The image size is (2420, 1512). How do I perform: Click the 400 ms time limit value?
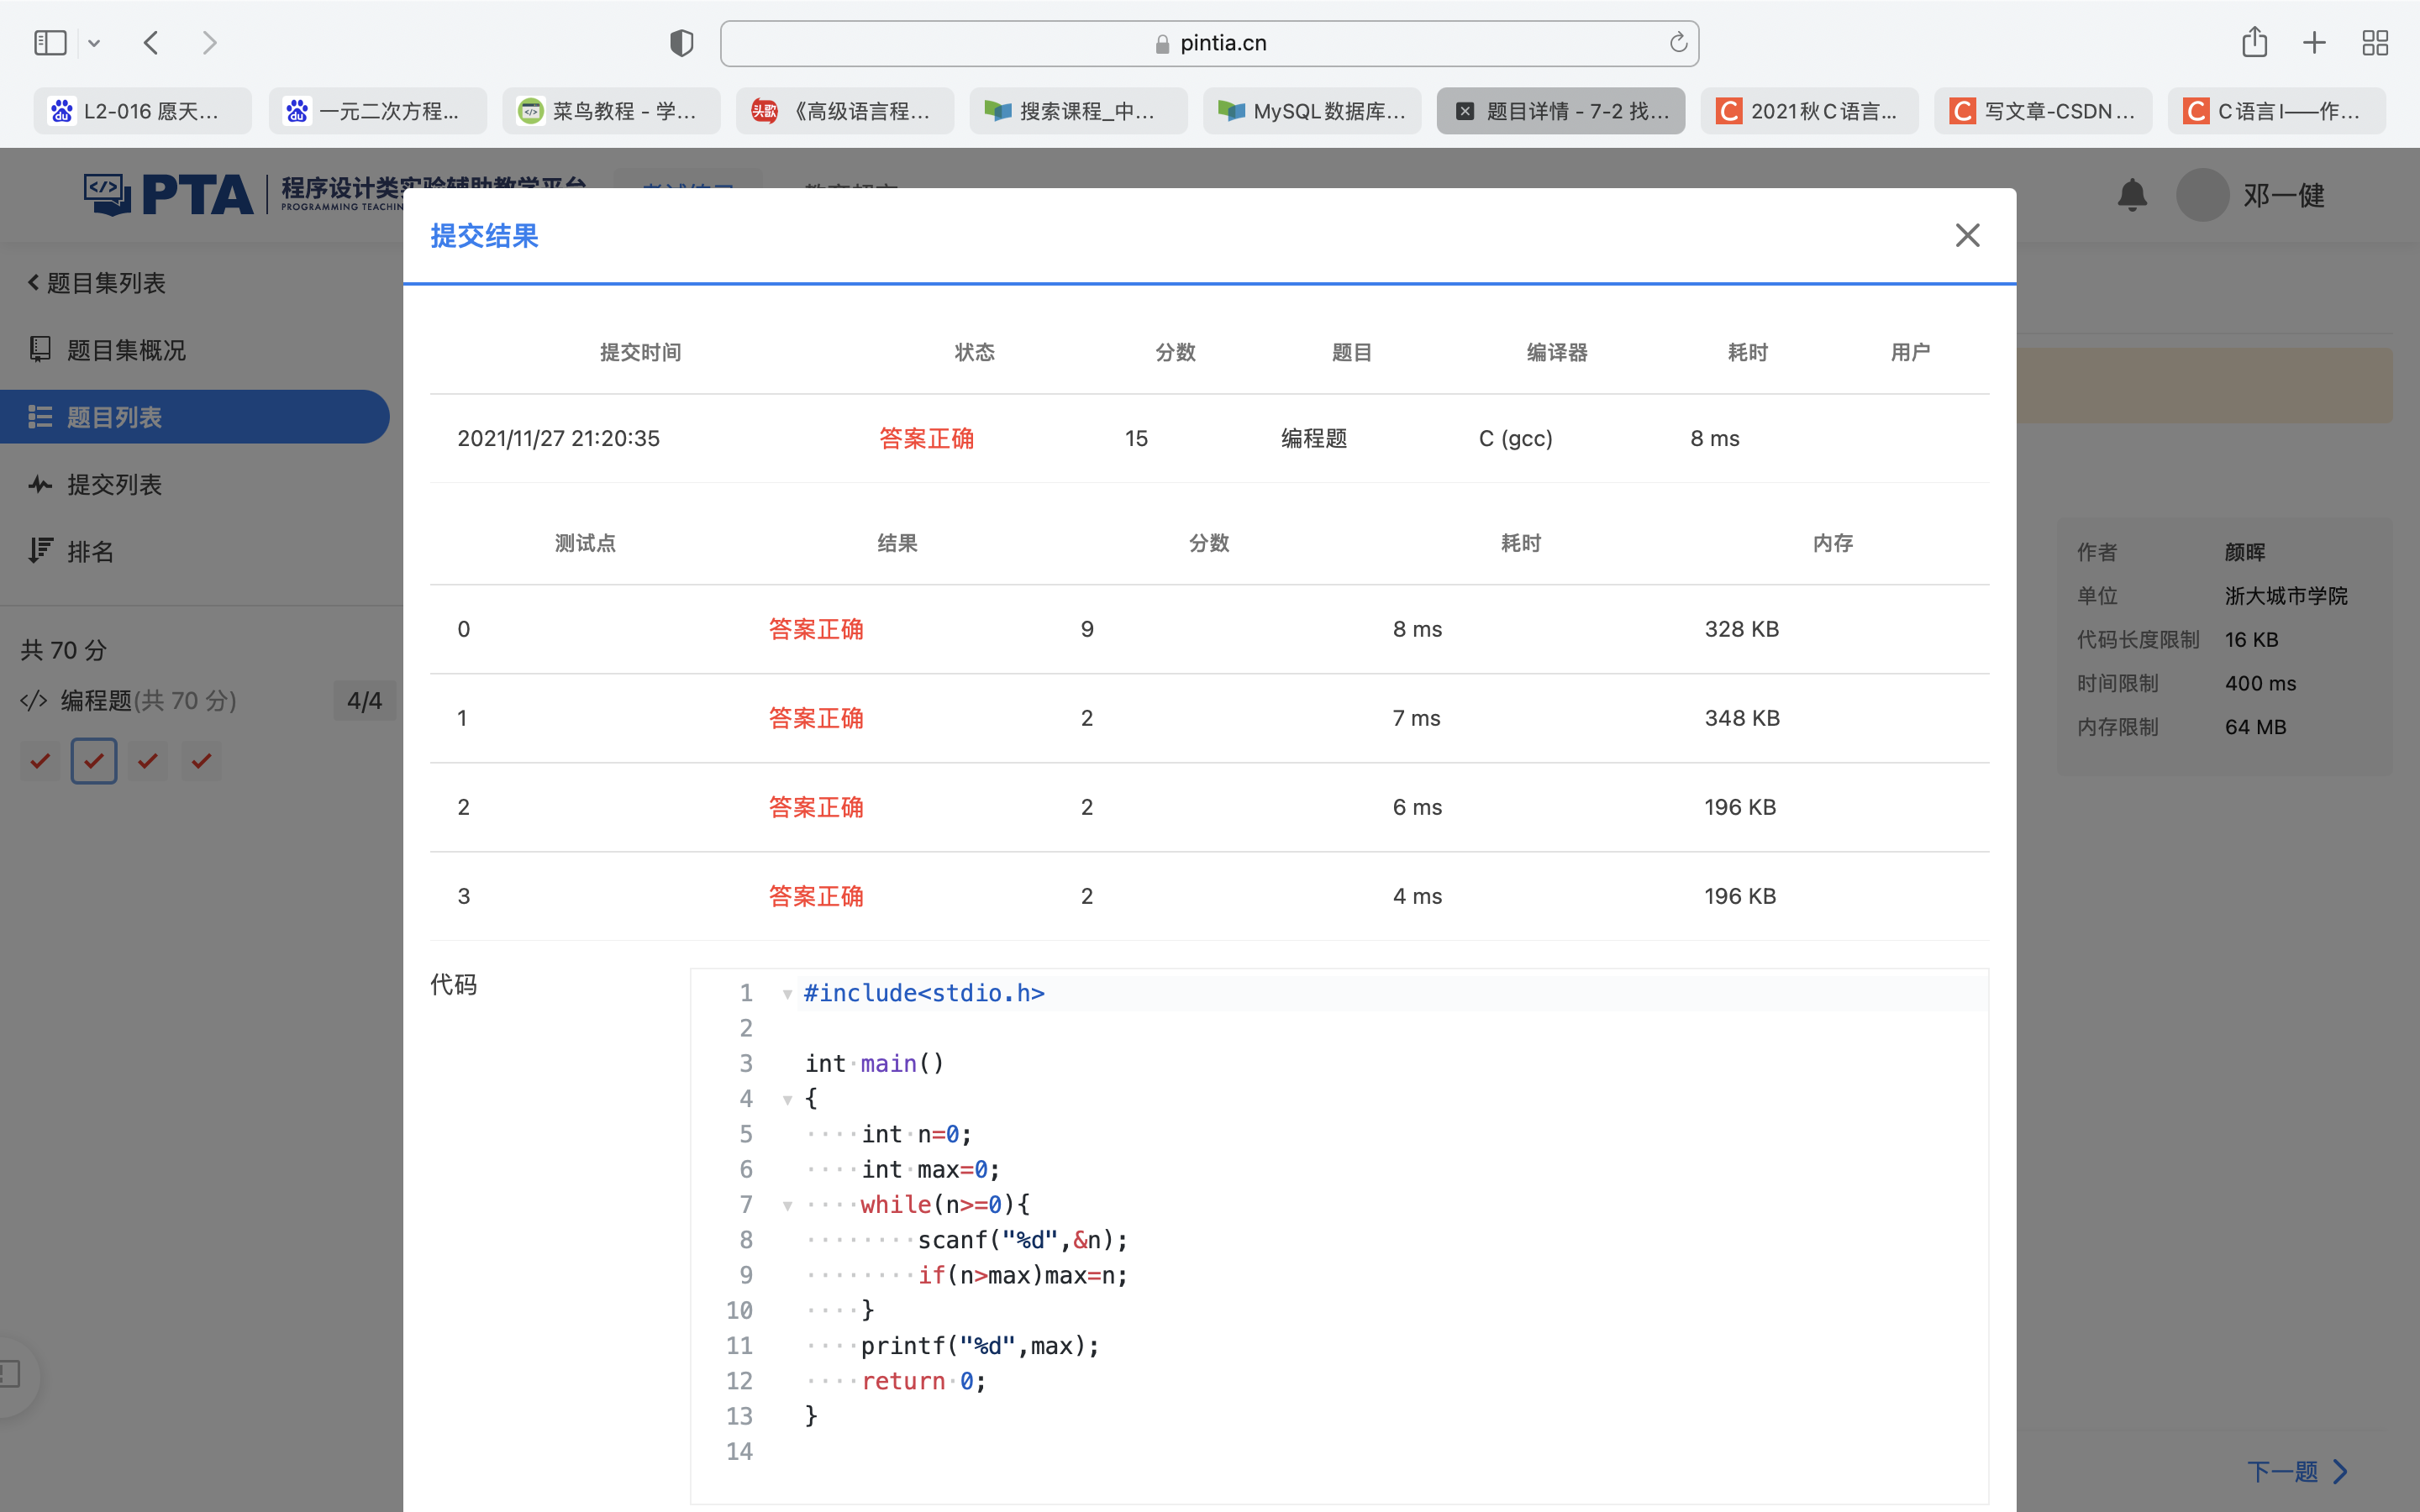point(2260,683)
